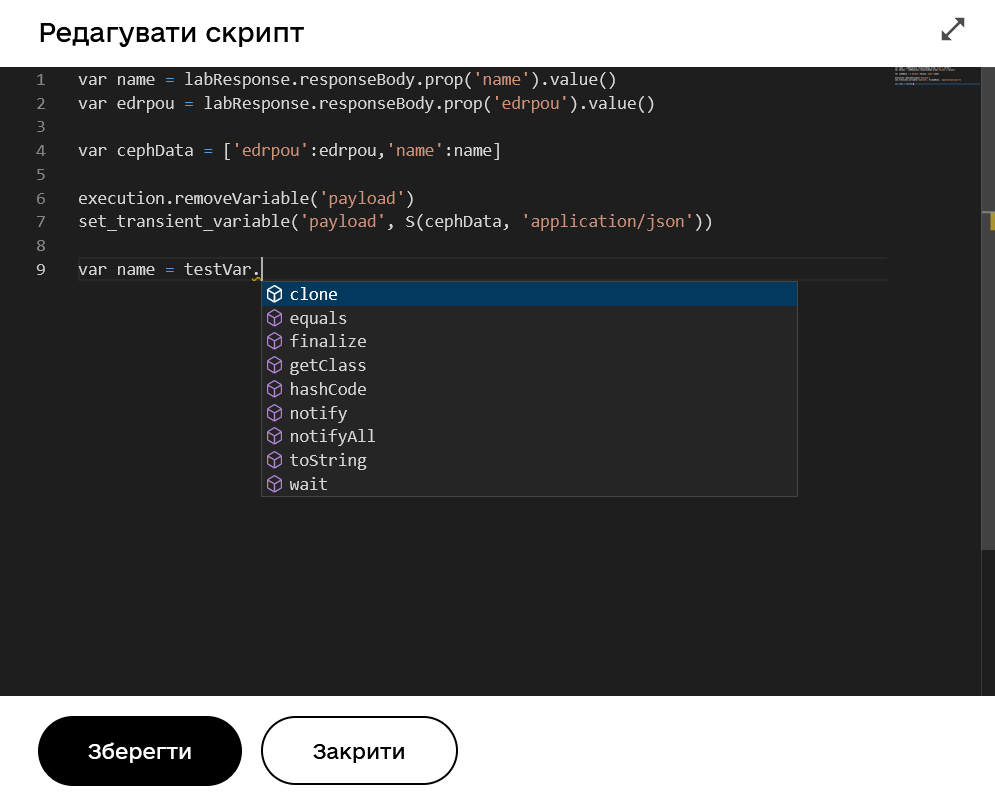This screenshot has width=995, height=804.
Task: Click the cube icon beside toString
Action: [274, 460]
